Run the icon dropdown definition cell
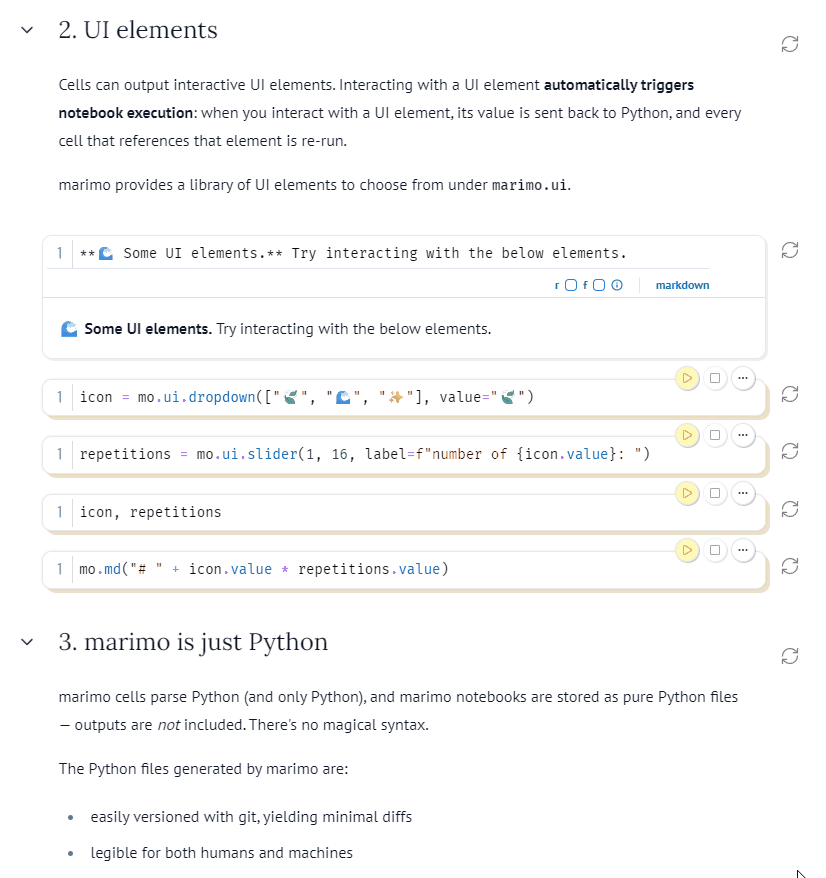This screenshot has height=878, width=826. tap(687, 378)
